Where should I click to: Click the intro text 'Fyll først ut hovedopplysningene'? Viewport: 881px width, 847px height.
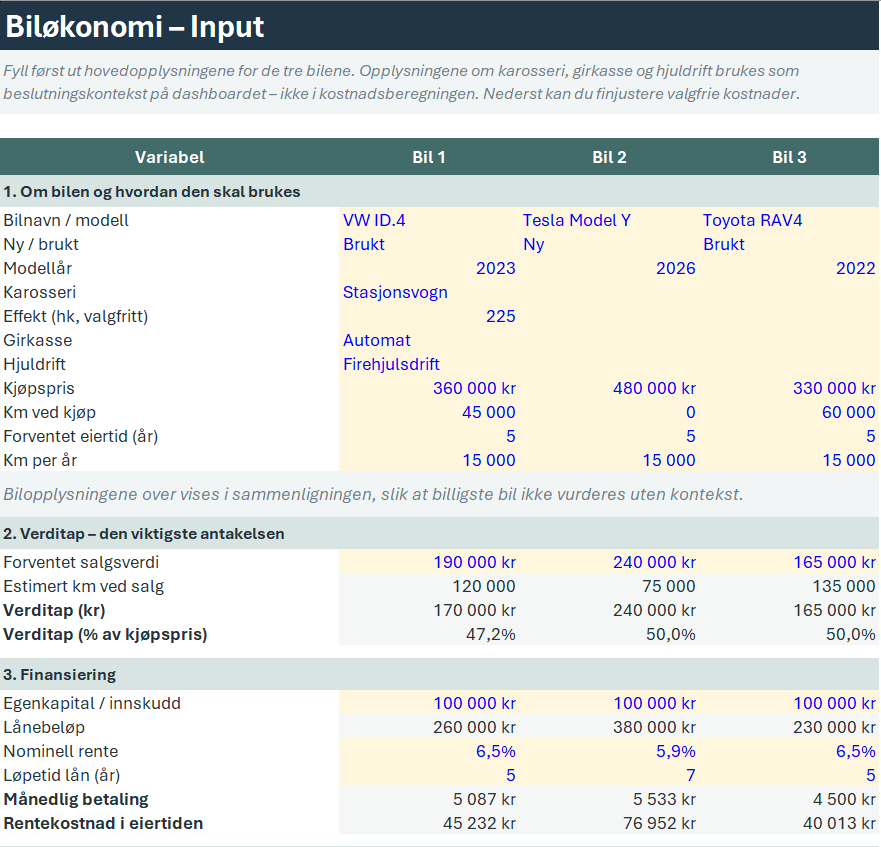point(401,82)
